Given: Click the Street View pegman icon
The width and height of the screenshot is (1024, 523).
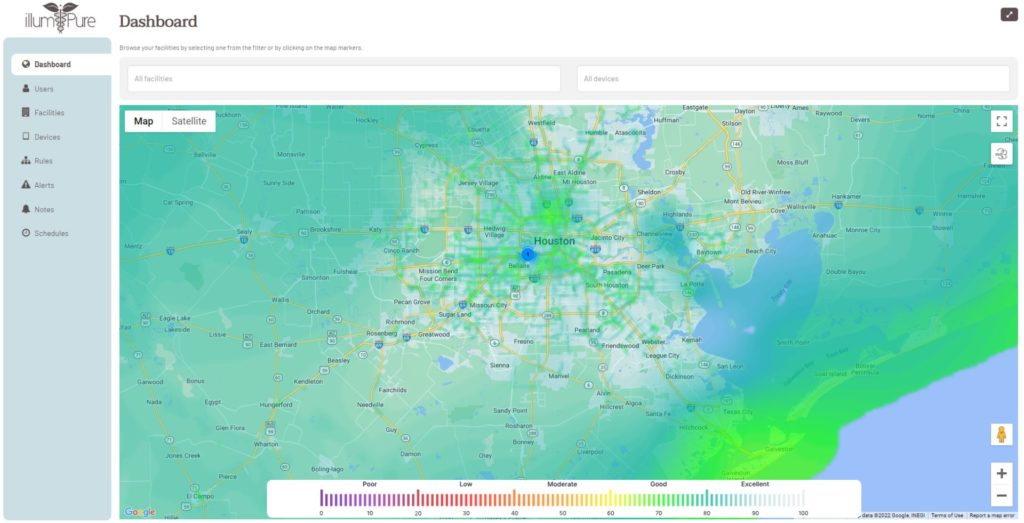Looking at the screenshot, I should point(1001,434).
